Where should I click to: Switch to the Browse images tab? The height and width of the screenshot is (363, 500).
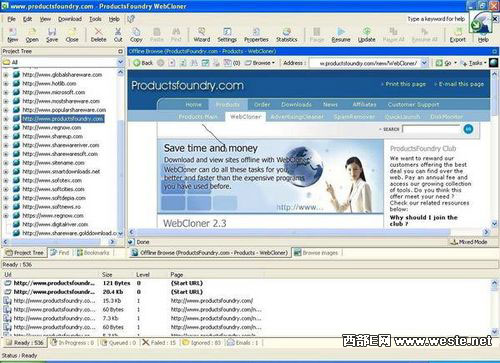[x=316, y=253]
